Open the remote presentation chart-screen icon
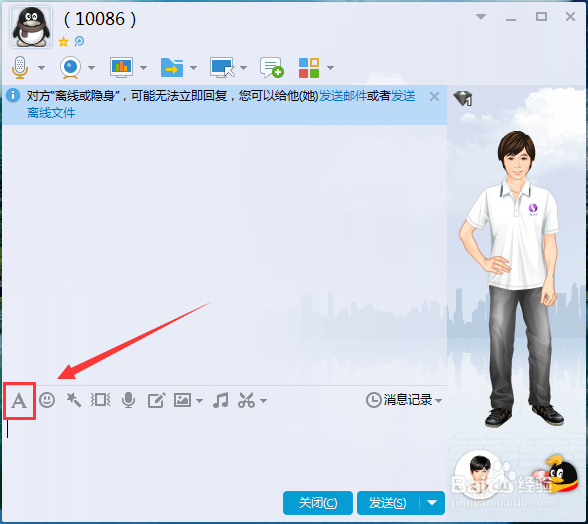Image resolution: width=588 pixels, height=524 pixels. point(121,68)
